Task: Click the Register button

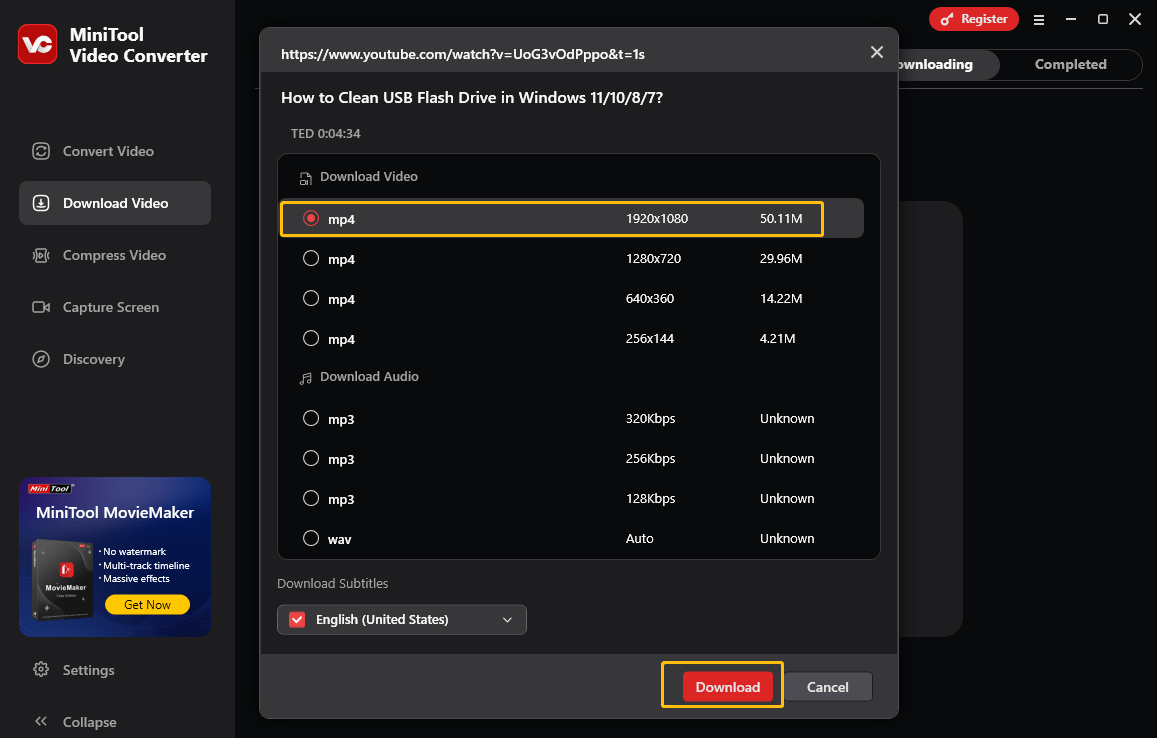Action: pyautogui.click(x=974, y=19)
